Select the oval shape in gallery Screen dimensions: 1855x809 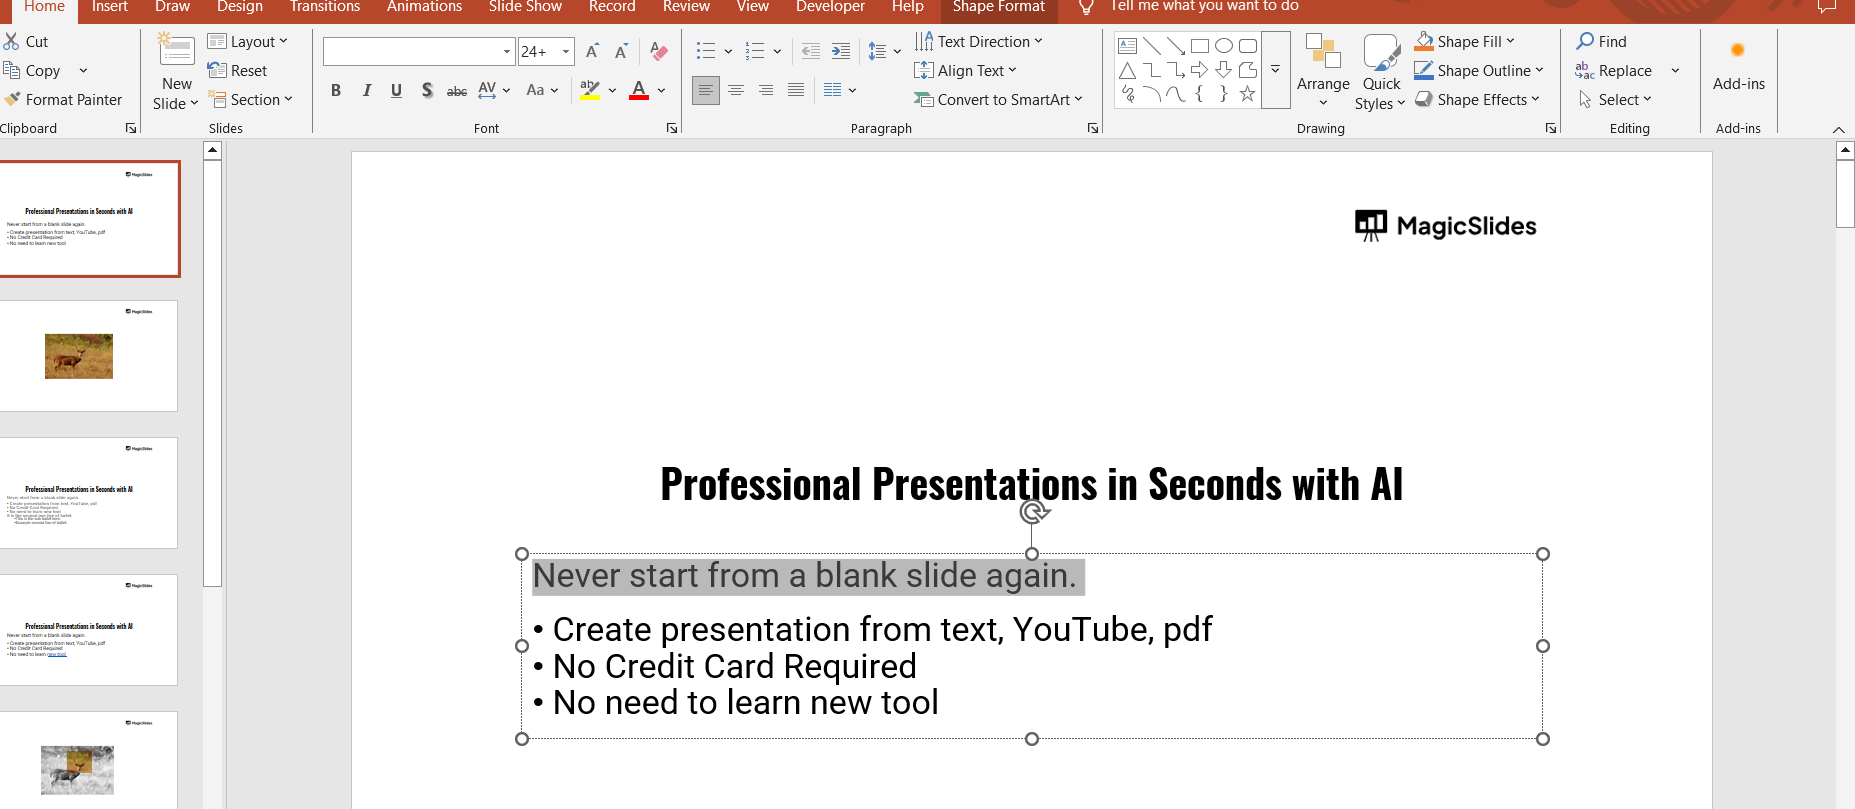point(1223,46)
